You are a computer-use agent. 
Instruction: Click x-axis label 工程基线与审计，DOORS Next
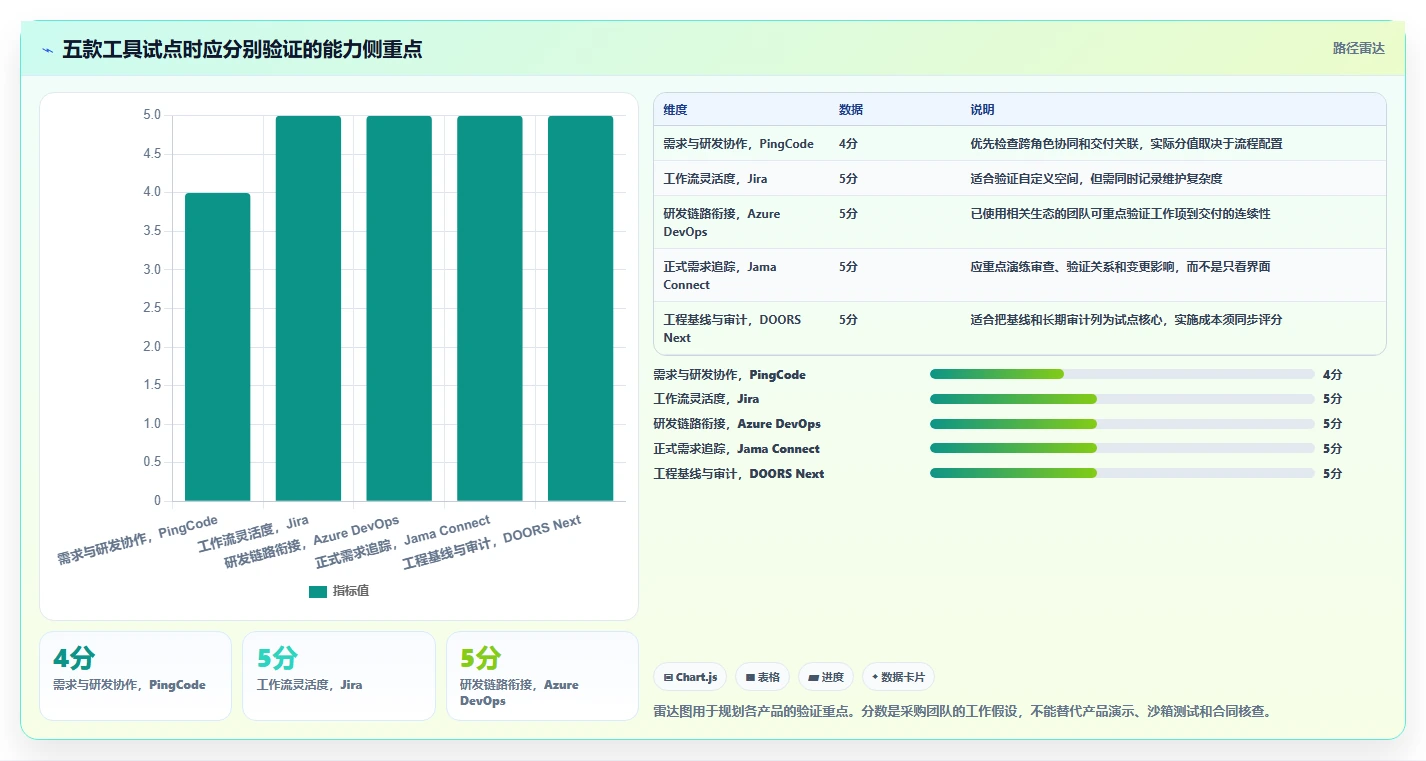pos(492,544)
